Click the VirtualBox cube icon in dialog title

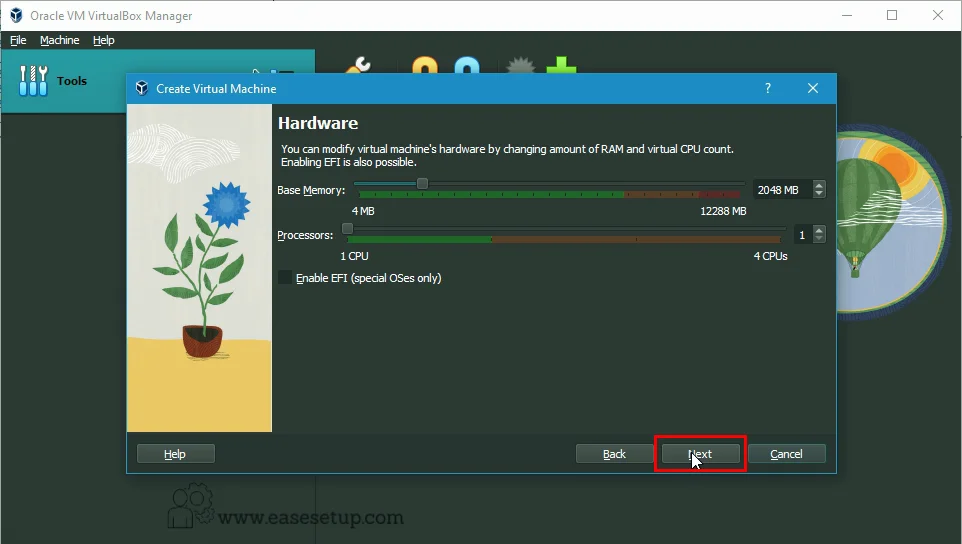(x=142, y=88)
